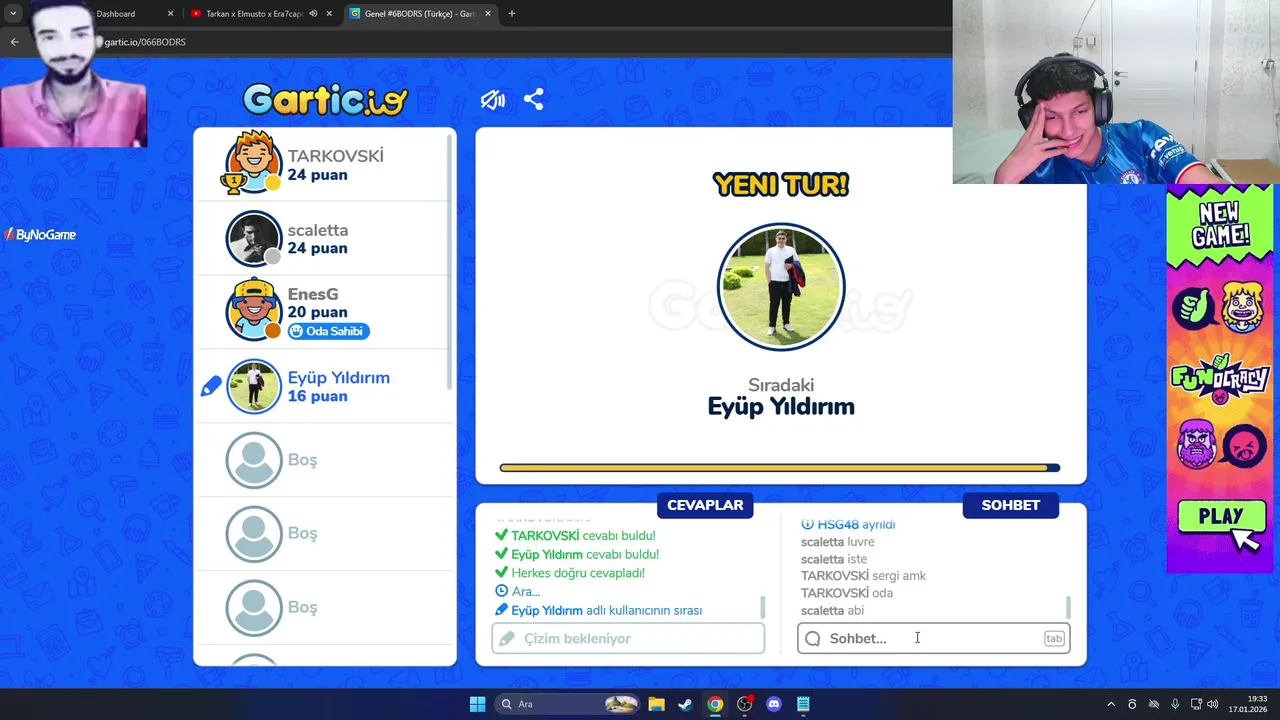Click Eyüp Yıldırım's avatar in player list
The image size is (1280, 720).
tap(253, 386)
